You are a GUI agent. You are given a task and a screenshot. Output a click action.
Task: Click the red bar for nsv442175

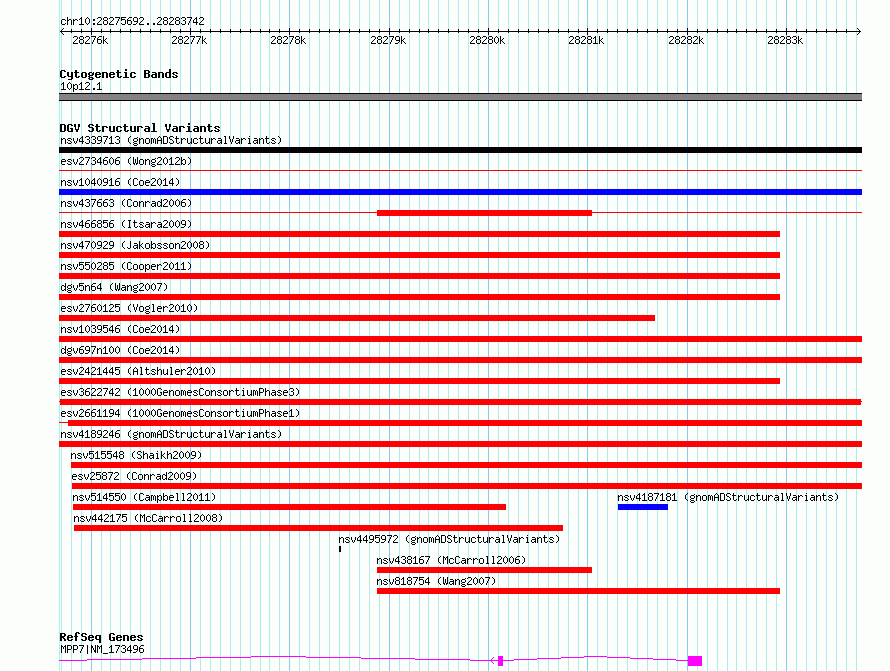318,528
